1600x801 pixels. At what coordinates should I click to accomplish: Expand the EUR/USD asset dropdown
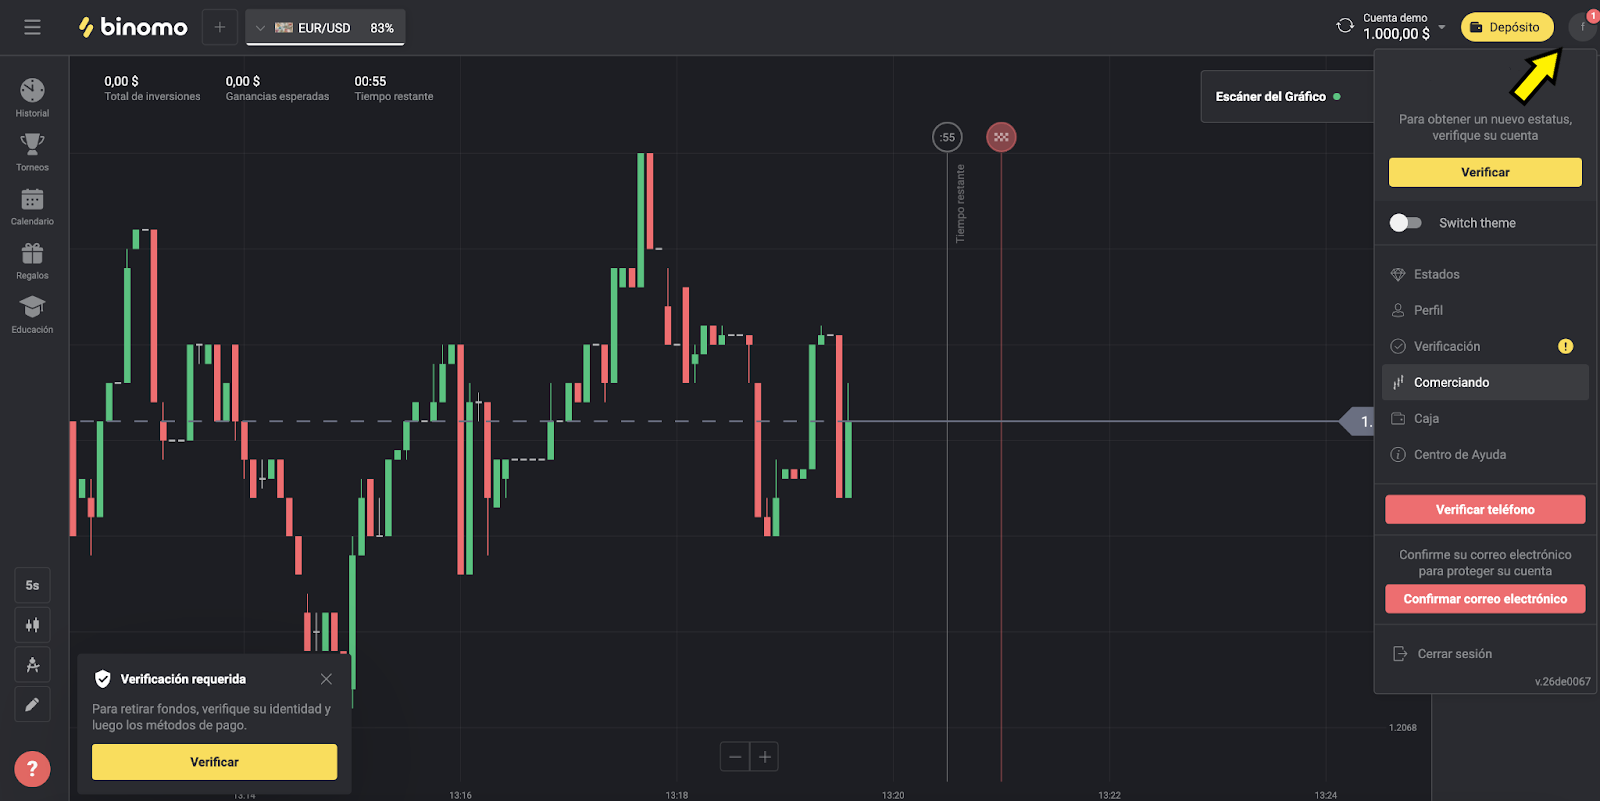(x=325, y=28)
